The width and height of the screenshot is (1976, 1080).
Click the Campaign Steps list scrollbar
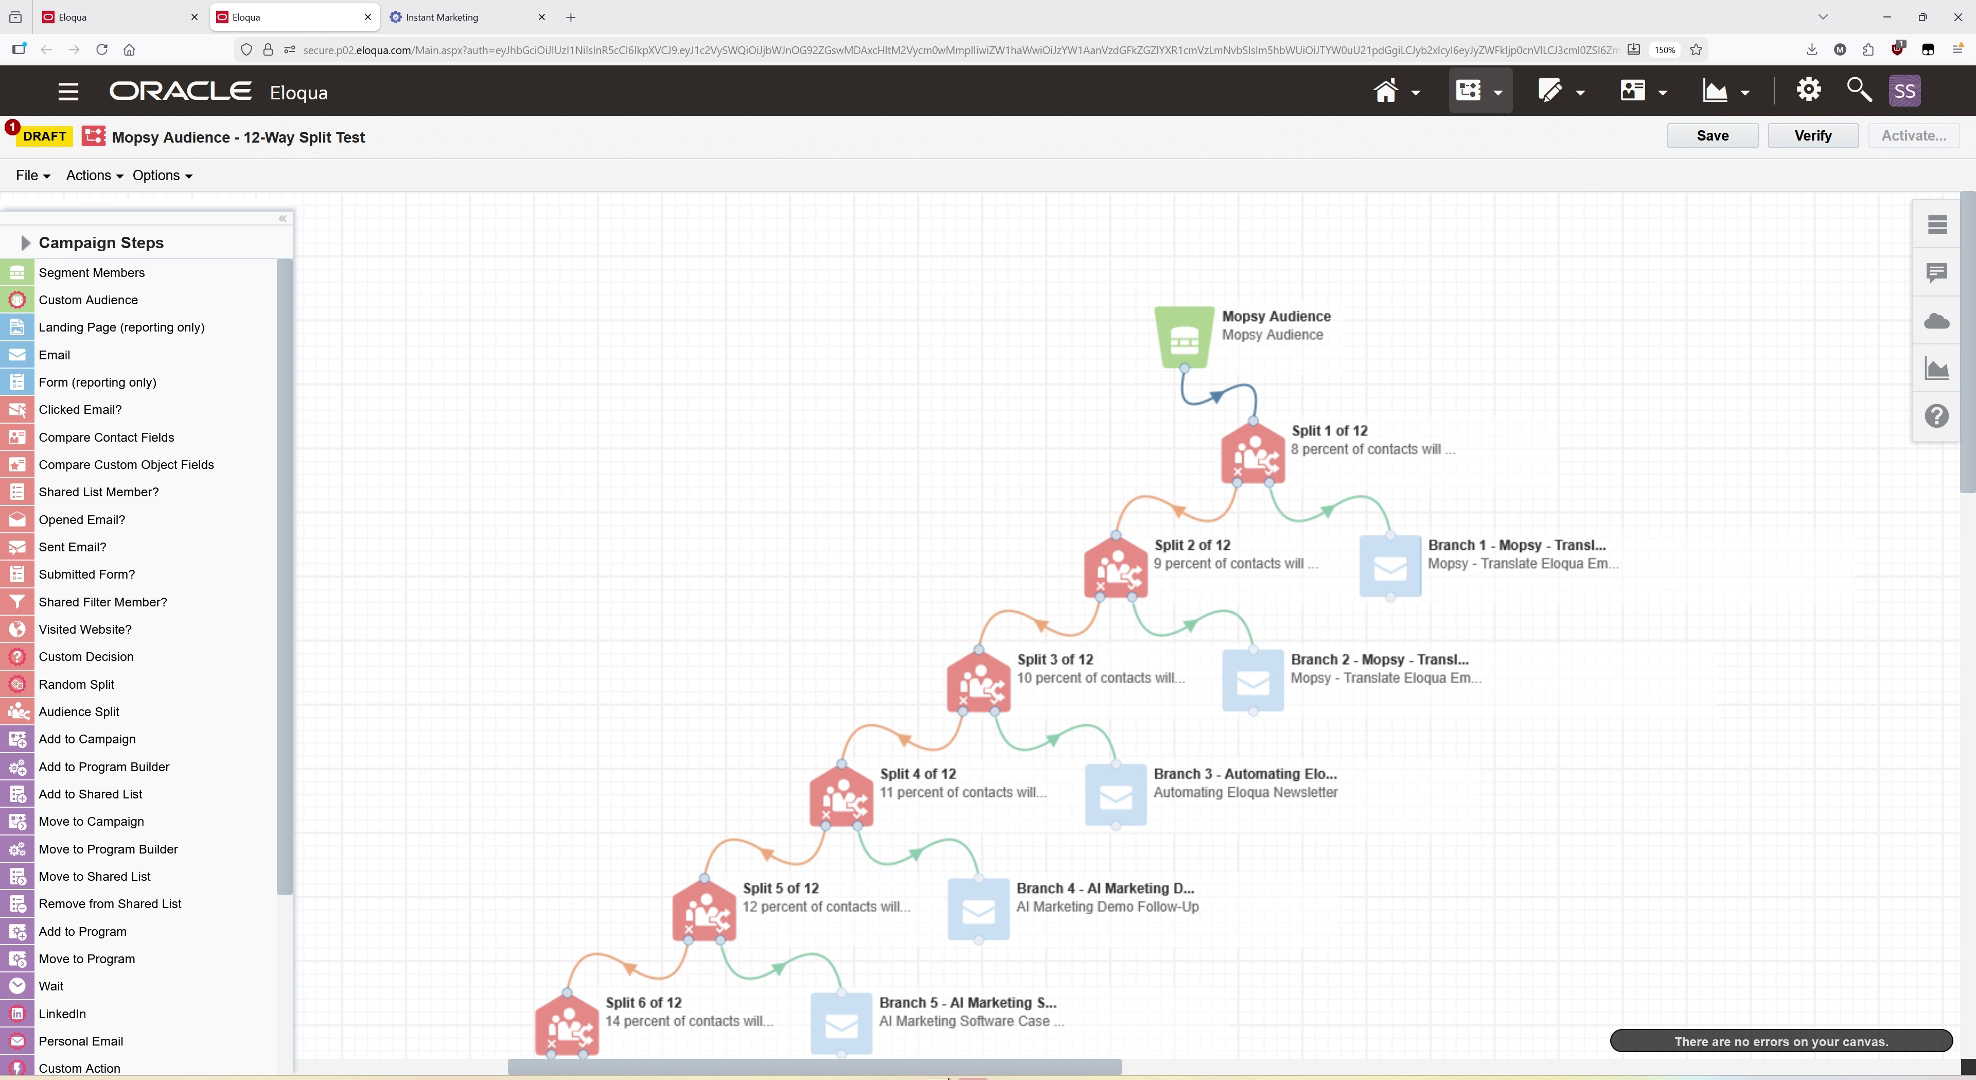pos(285,577)
